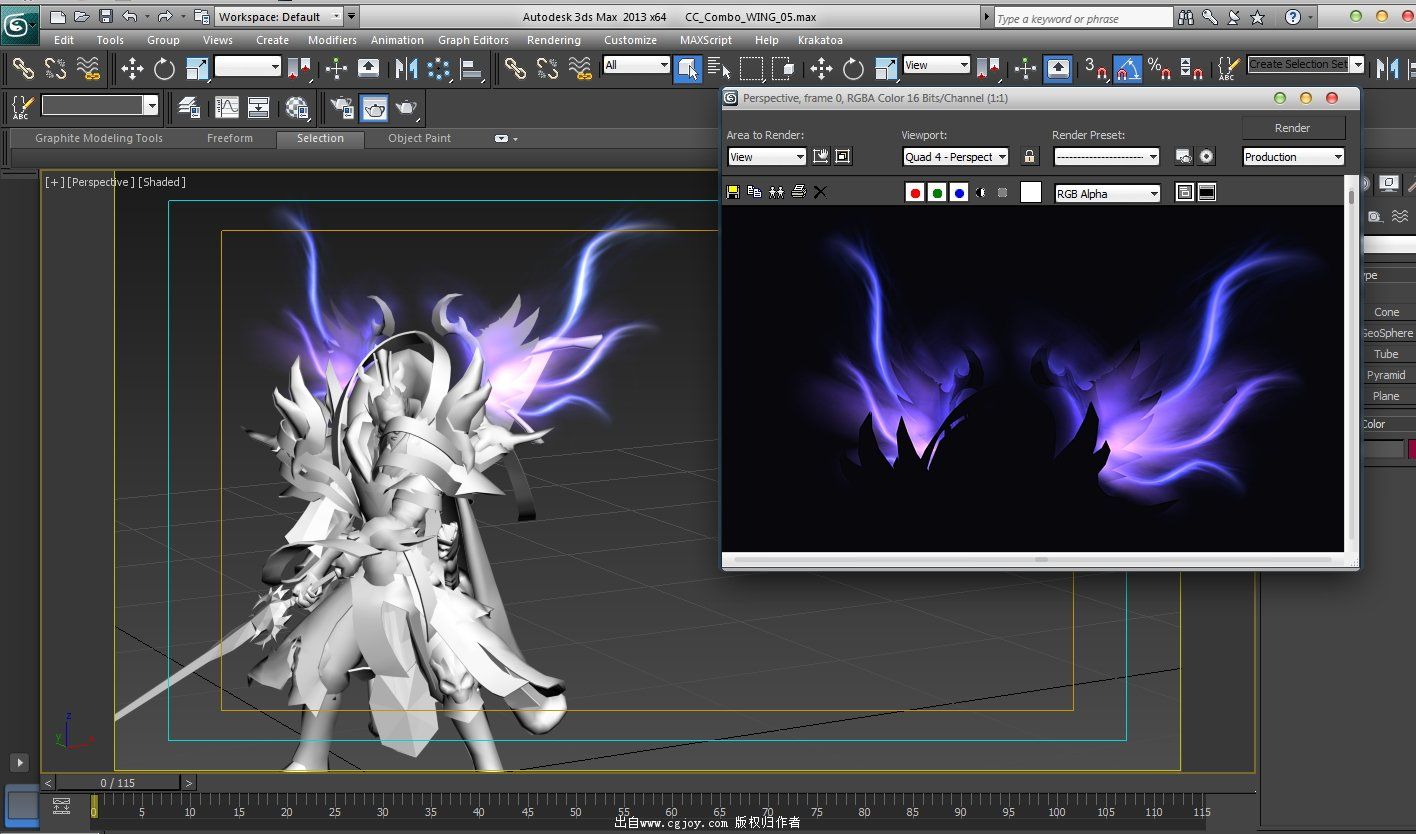Toggle Percent Snap in main toolbar

tap(1160, 68)
